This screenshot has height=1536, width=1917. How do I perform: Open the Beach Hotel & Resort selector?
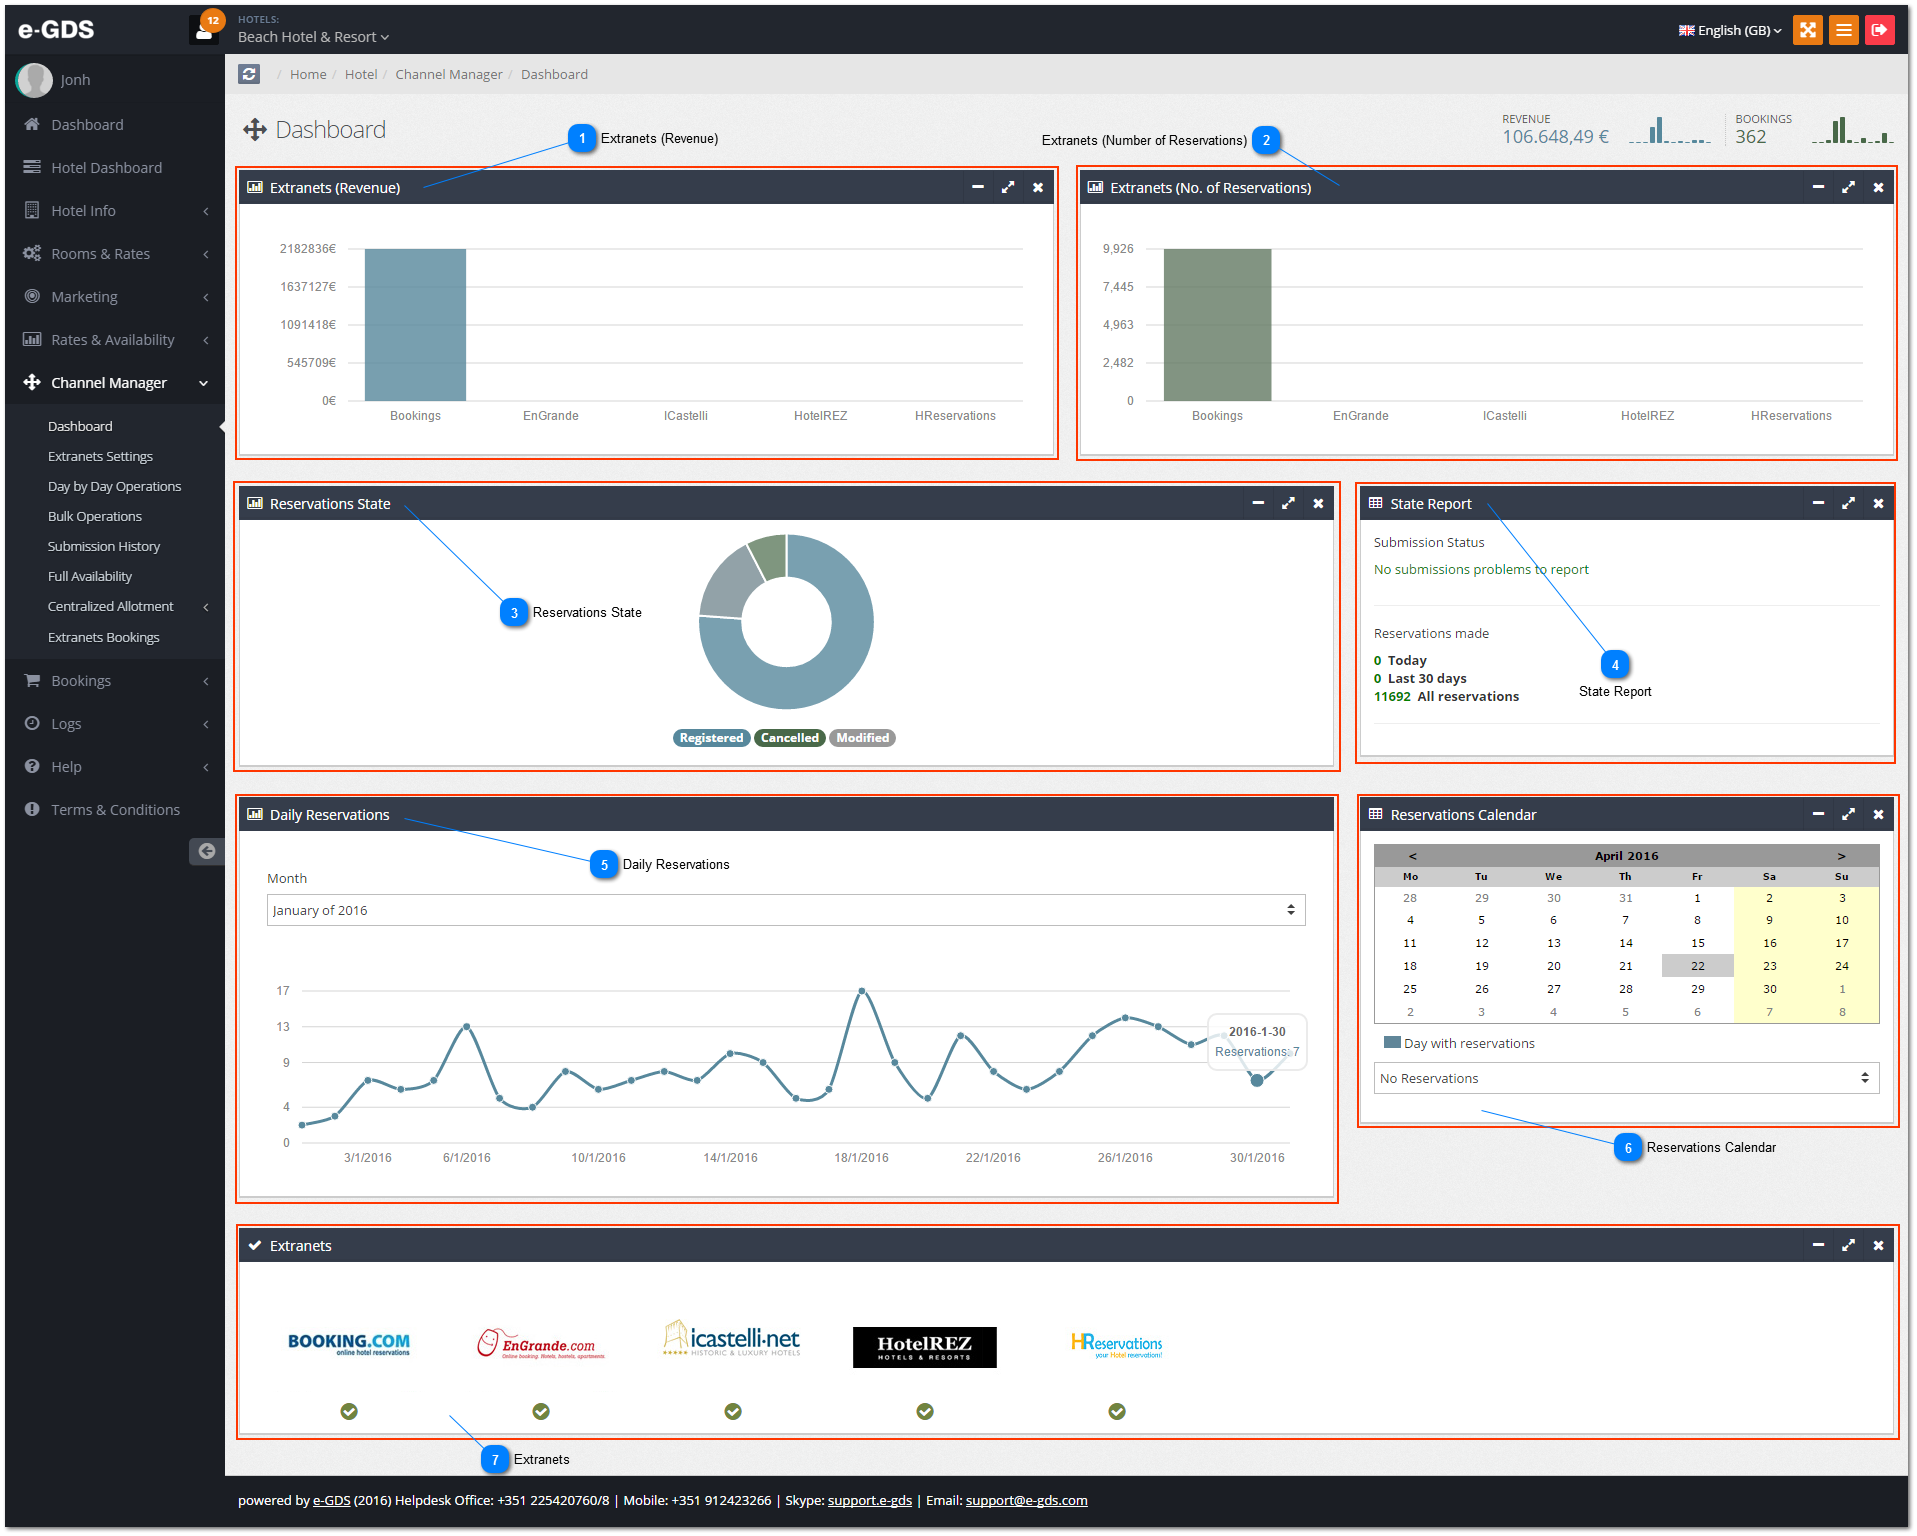pyautogui.click(x=313, y=37)
